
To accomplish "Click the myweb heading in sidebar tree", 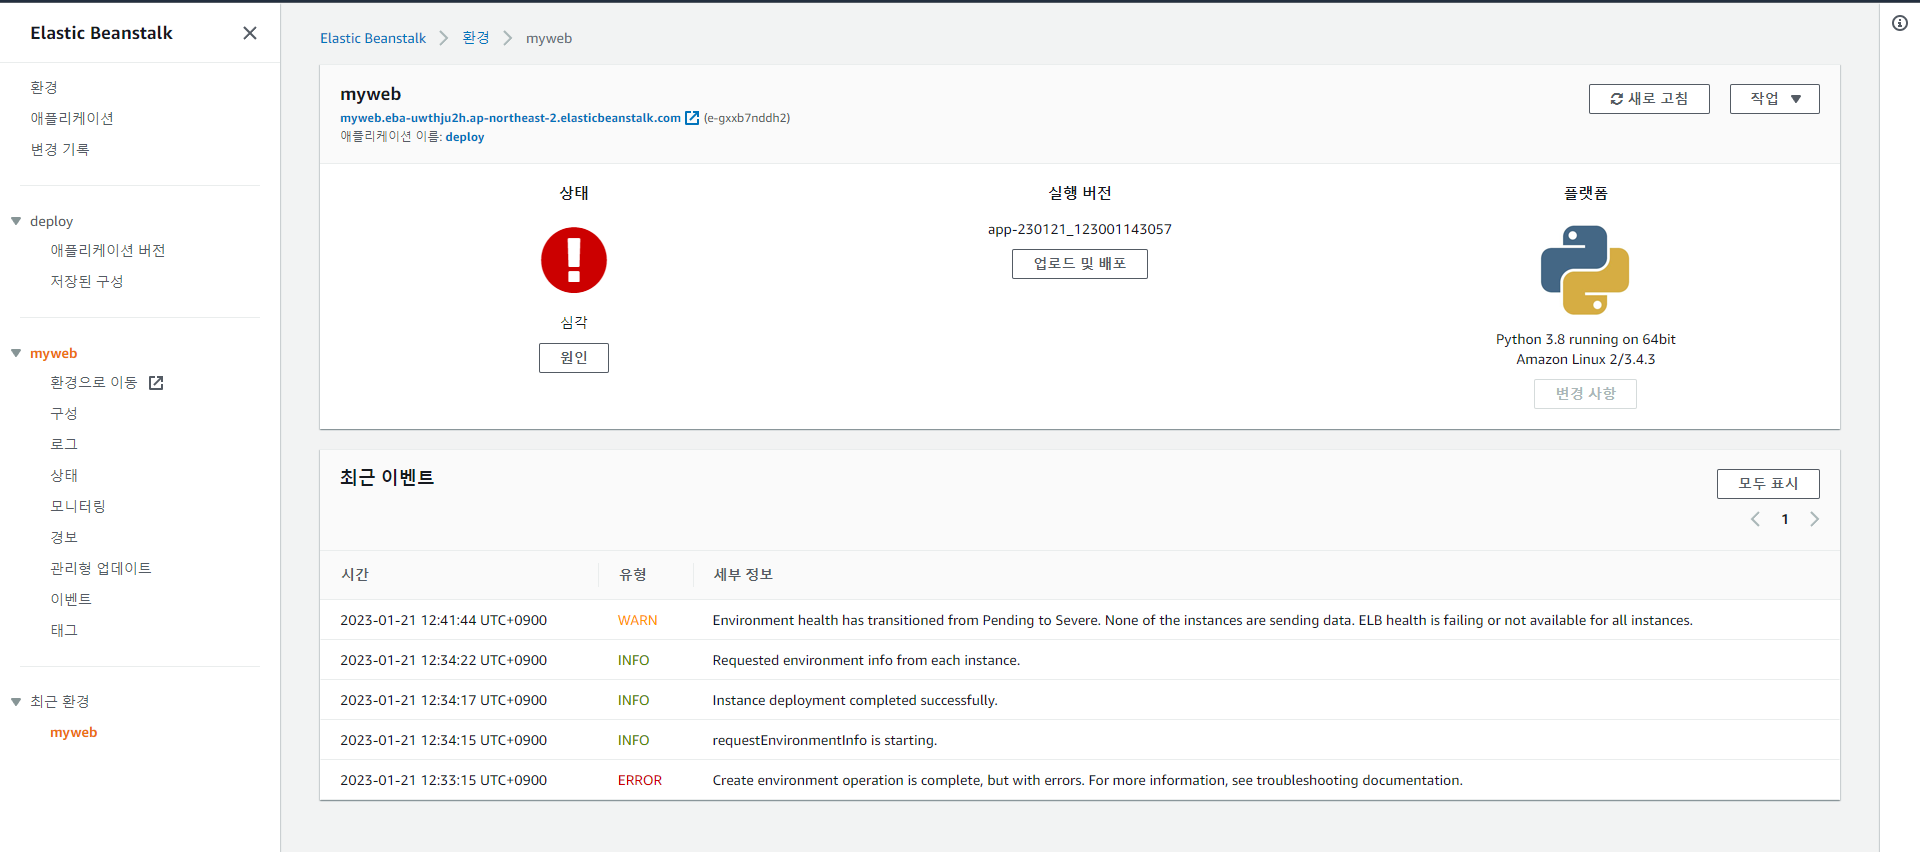I will [x=54, y=353].
